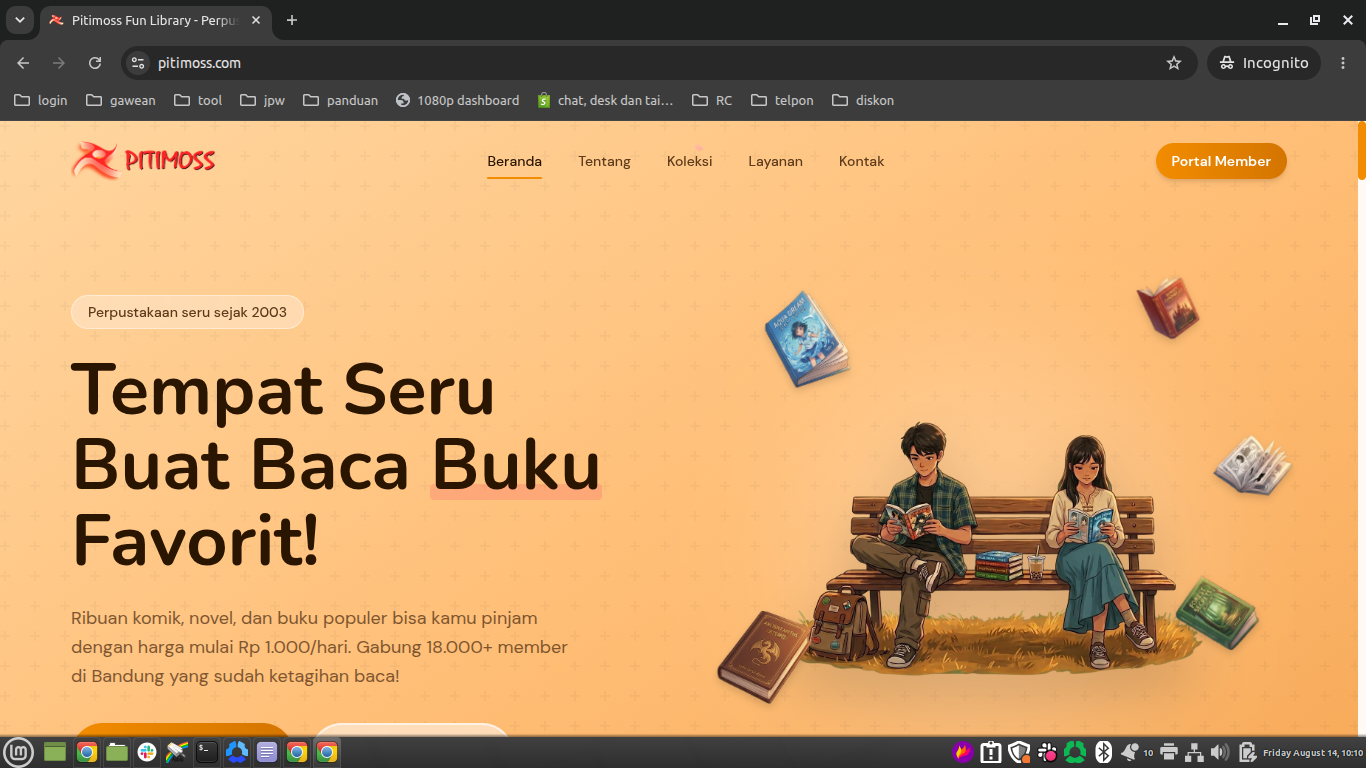Click the green show-desktop panel icon
The image size is (1366, 768).
coord(55,752)
